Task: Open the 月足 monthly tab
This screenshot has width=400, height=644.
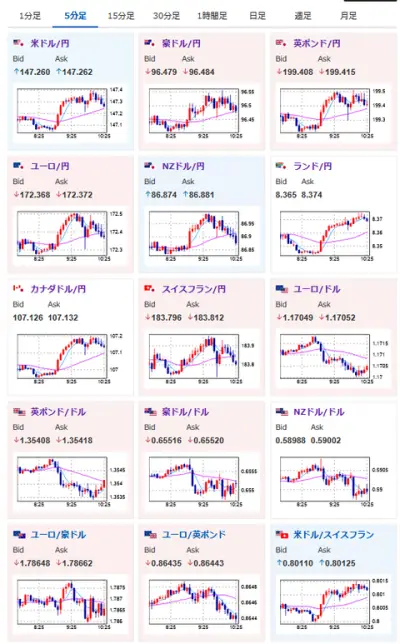Action: 348,16
